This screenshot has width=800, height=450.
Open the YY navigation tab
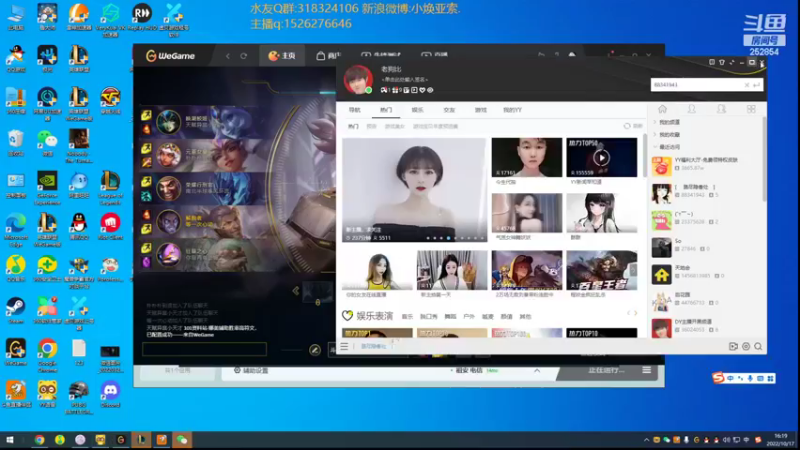click(x=355, y=110)
